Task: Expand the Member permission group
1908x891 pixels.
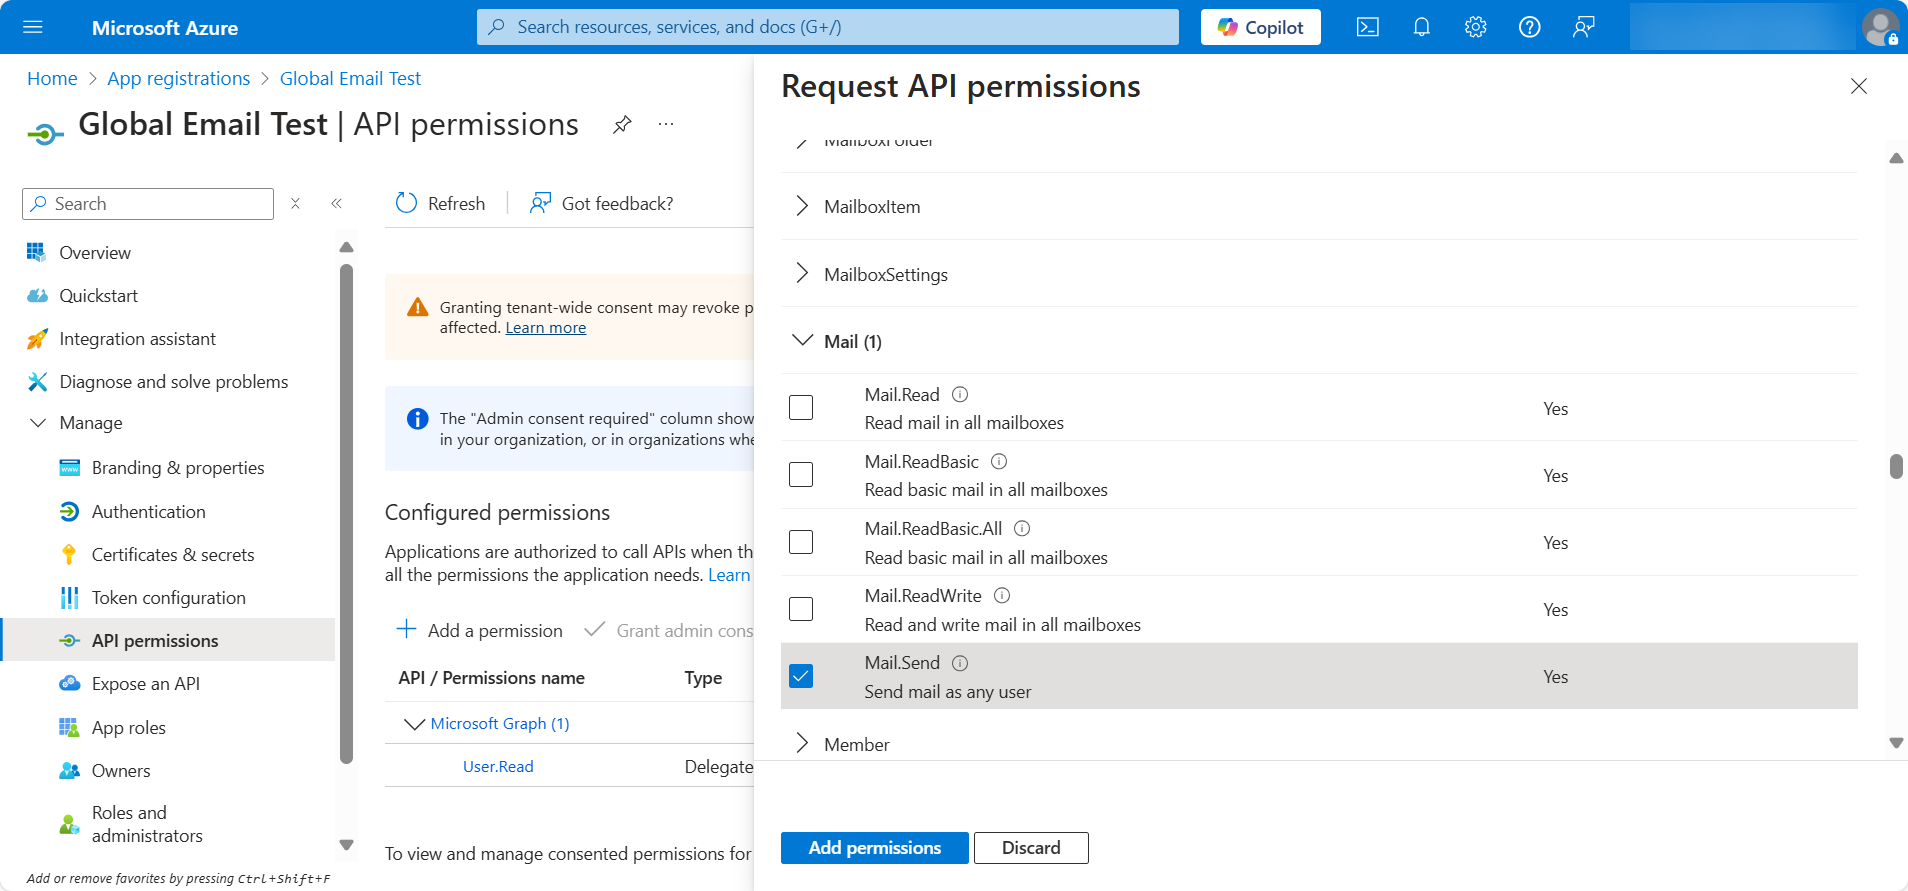Action: click(x=801, y=743)
